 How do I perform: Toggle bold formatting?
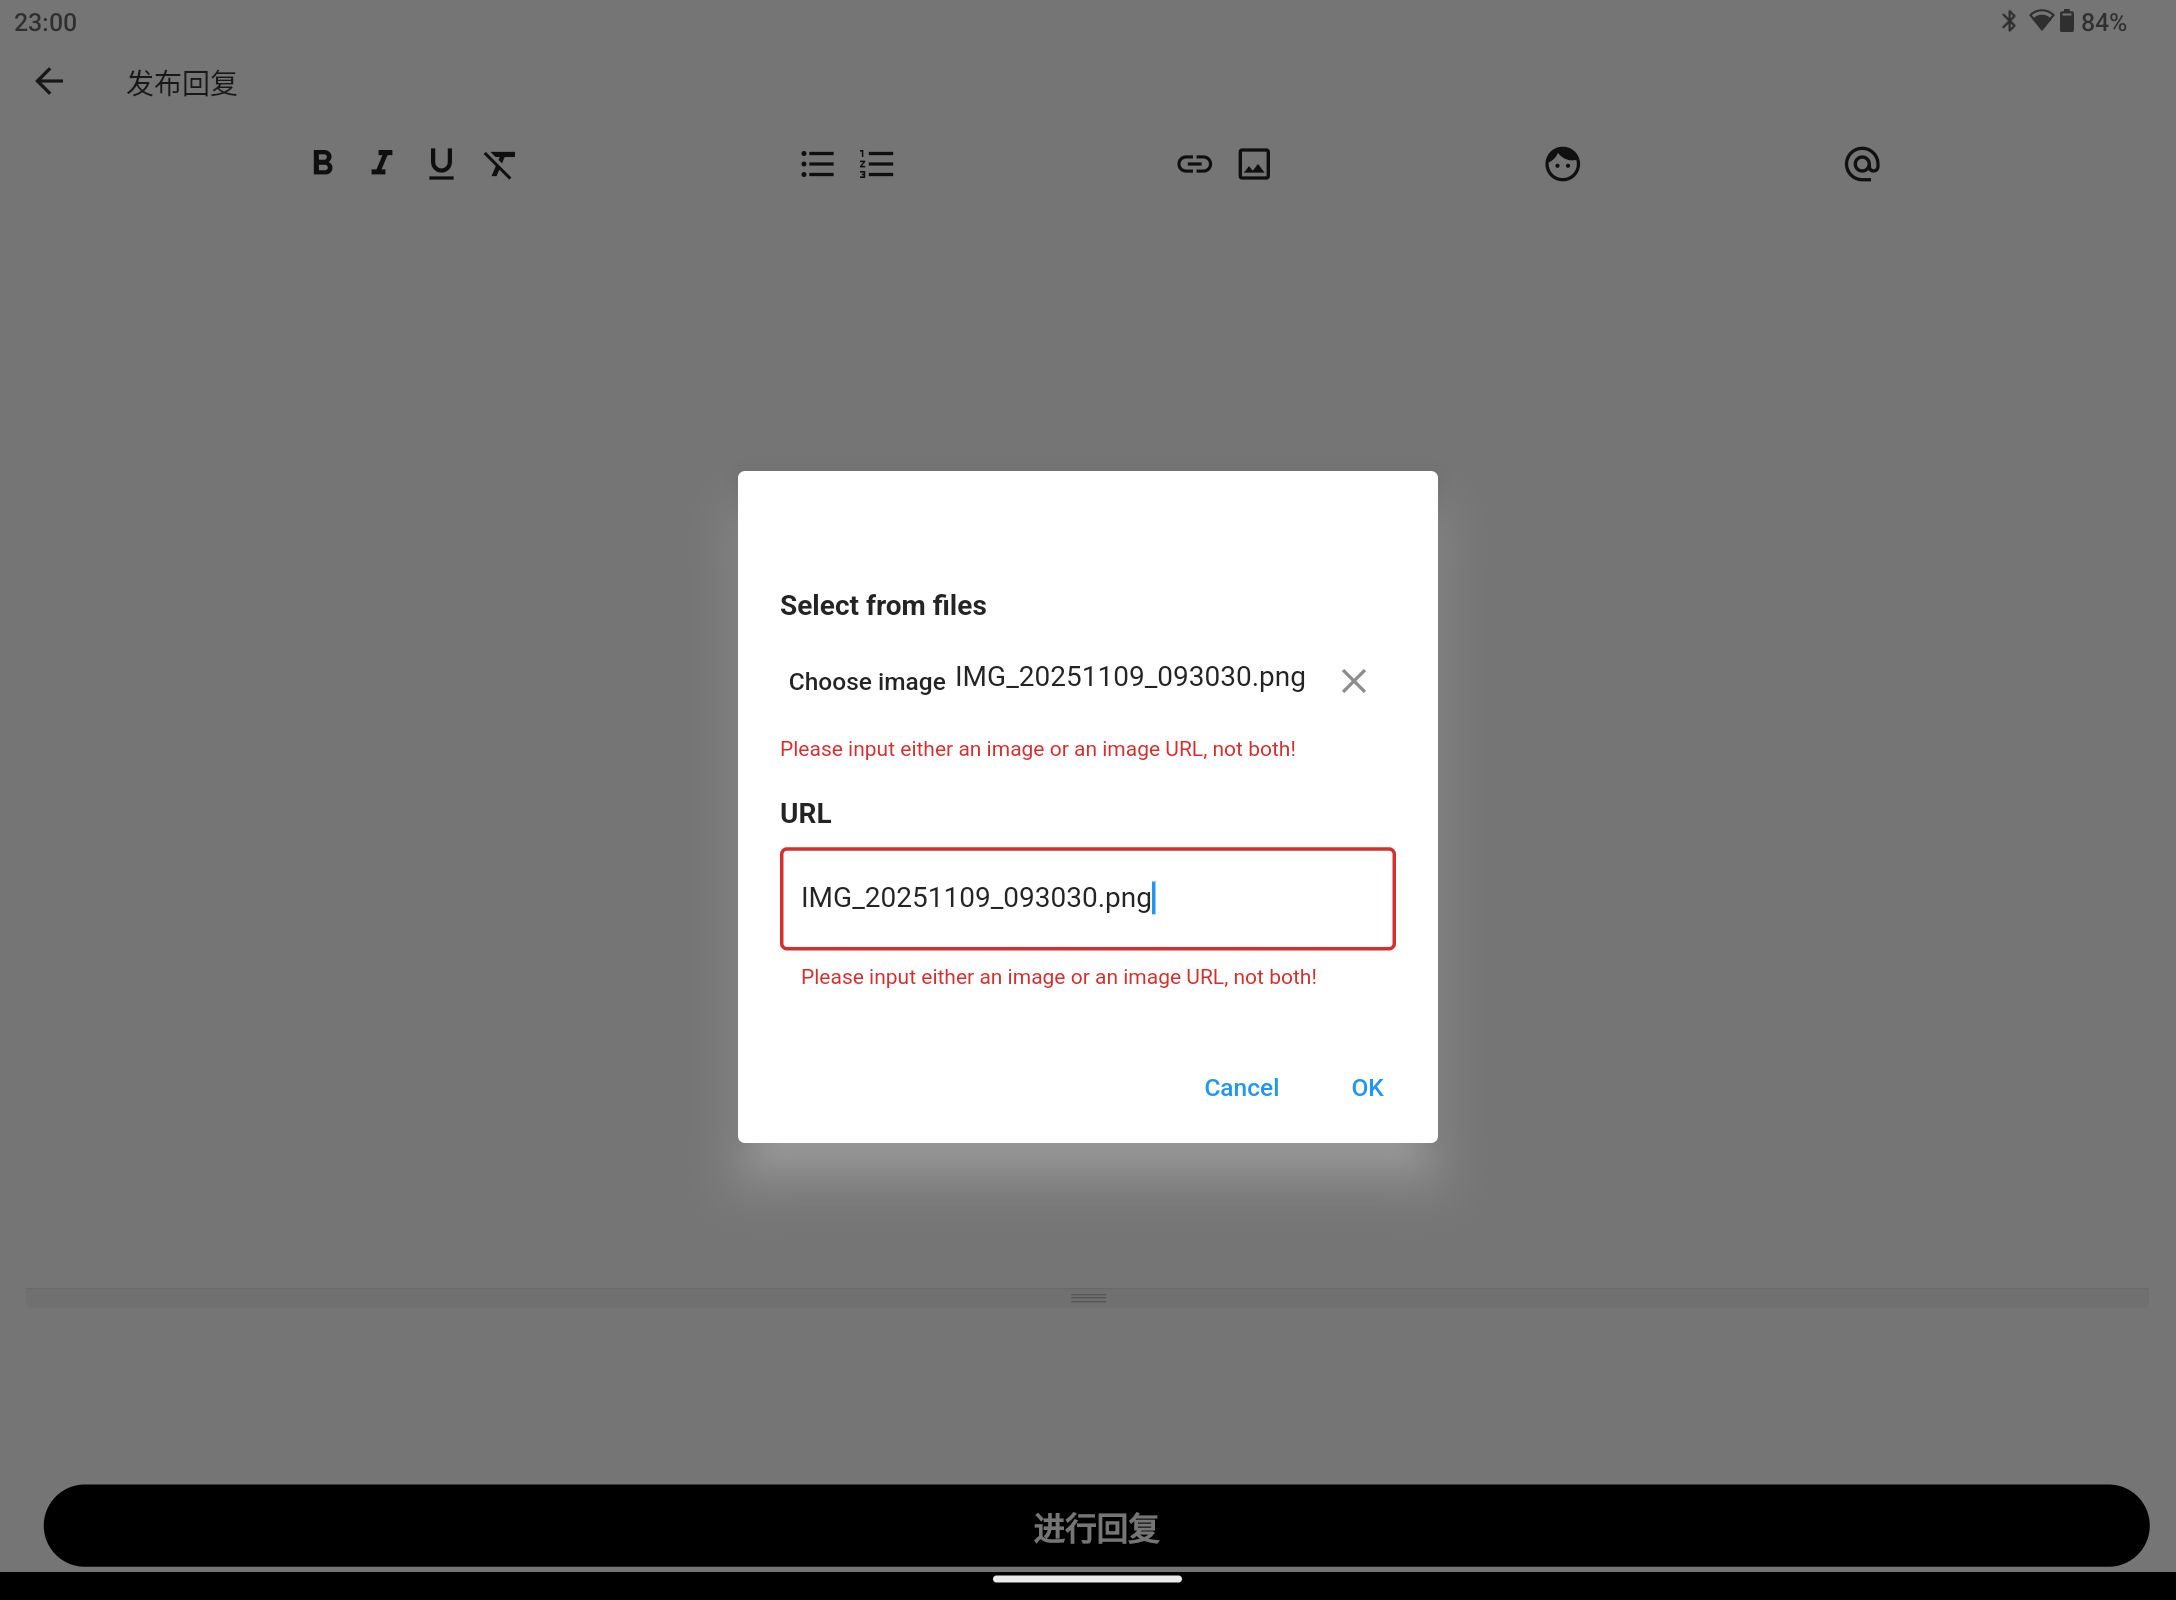(322, 163)
